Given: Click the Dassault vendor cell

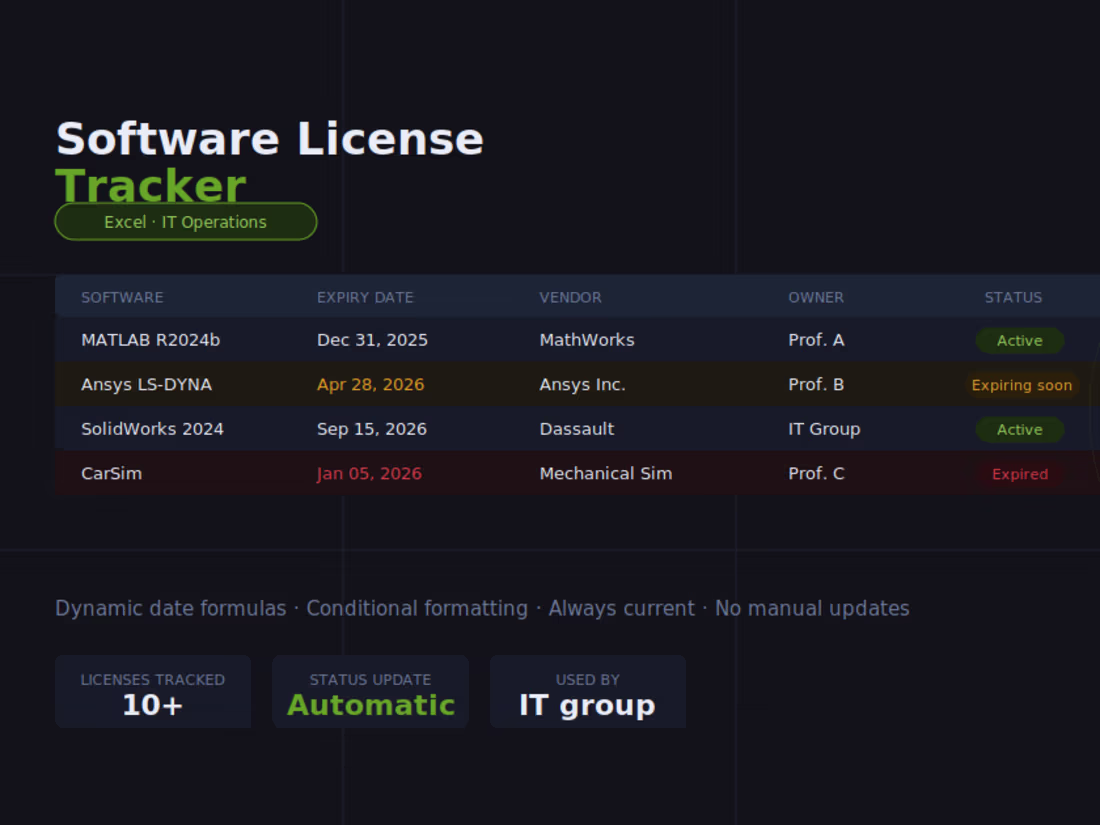Looking at the screenshot, I should (577, 429).
